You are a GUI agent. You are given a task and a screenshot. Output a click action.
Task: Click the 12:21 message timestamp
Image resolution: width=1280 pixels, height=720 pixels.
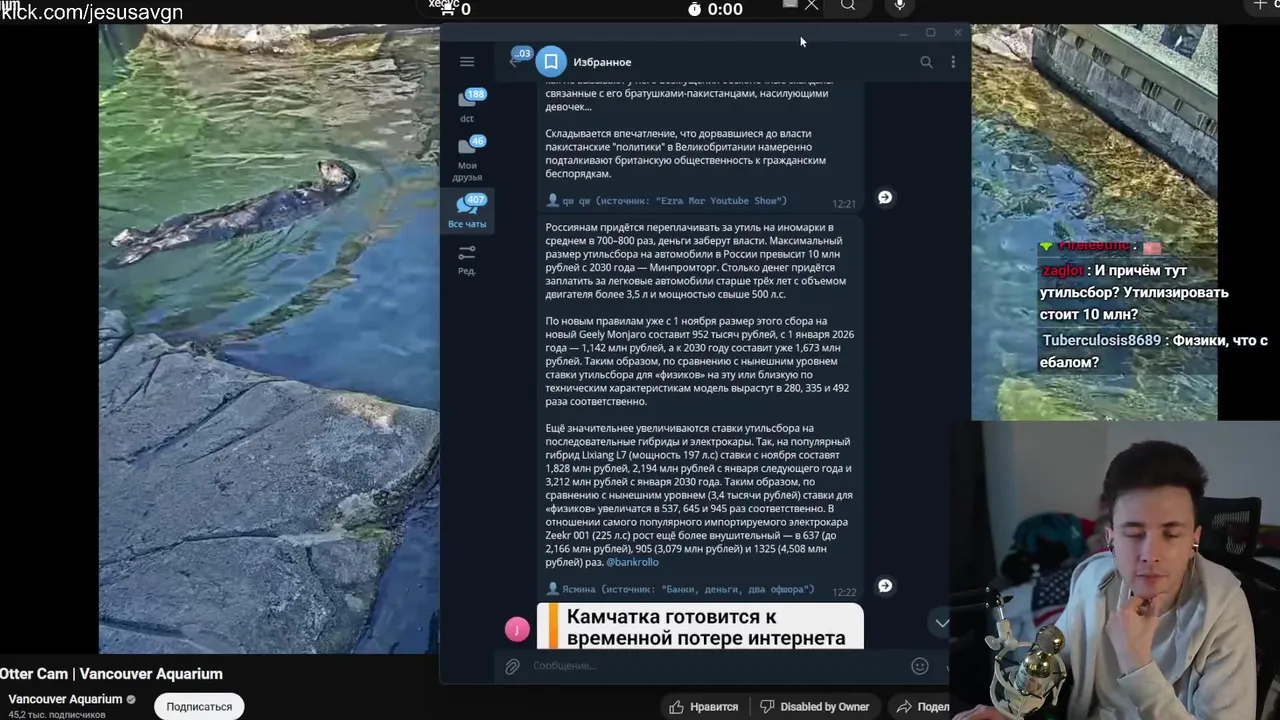click(x=844, y=204)
